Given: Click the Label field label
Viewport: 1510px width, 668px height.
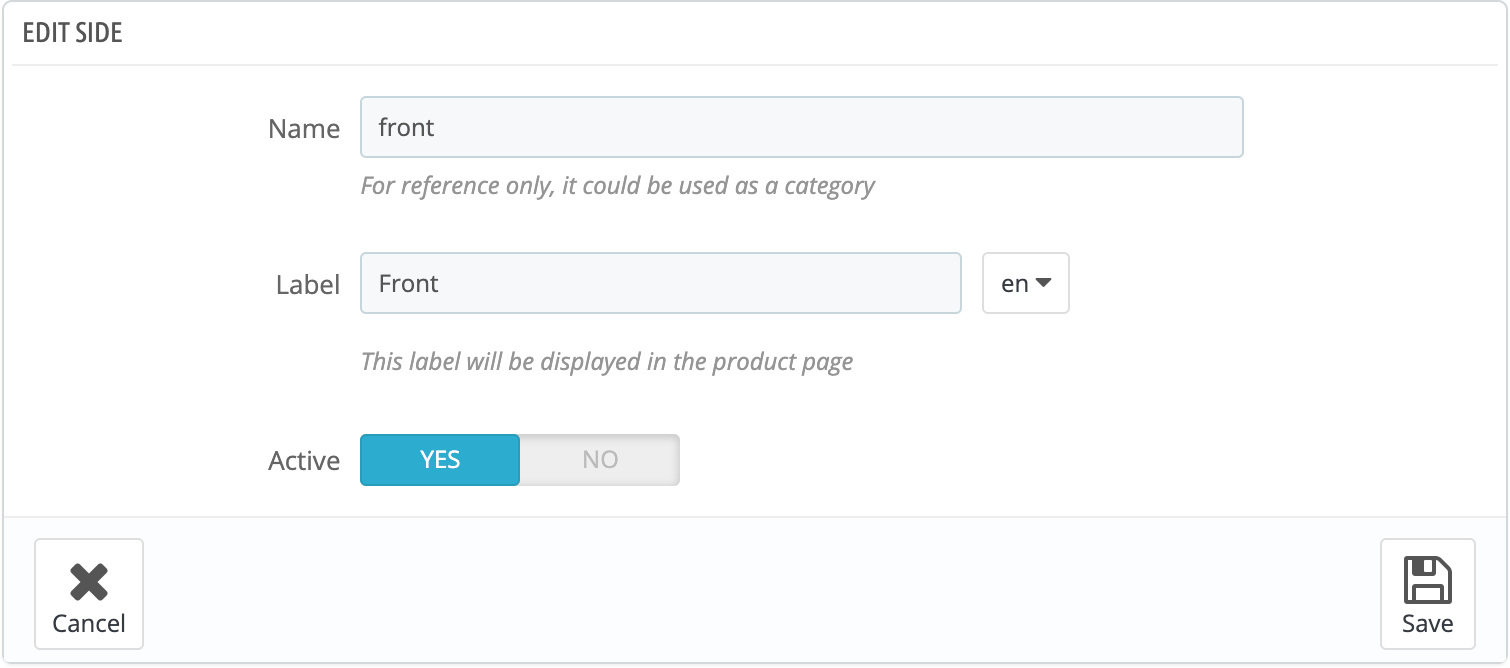Looking at the screenshot, I should (x=308, y=285).
